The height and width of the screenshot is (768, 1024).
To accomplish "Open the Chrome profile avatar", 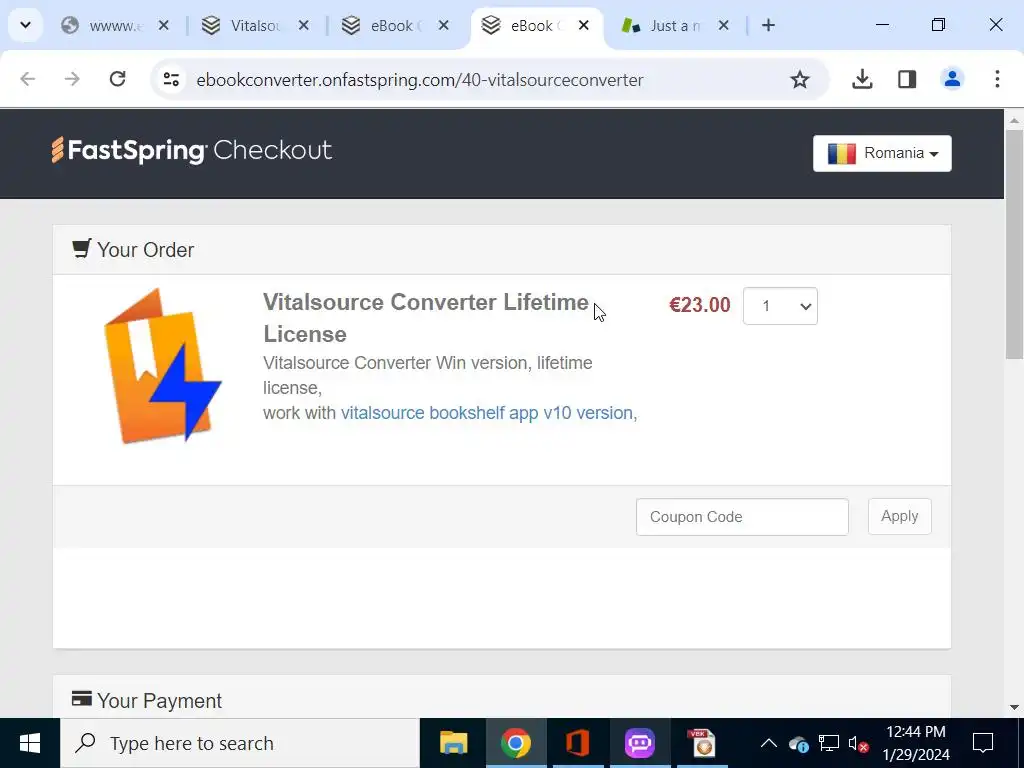I will pyautogui.click(x=952, y=80).
